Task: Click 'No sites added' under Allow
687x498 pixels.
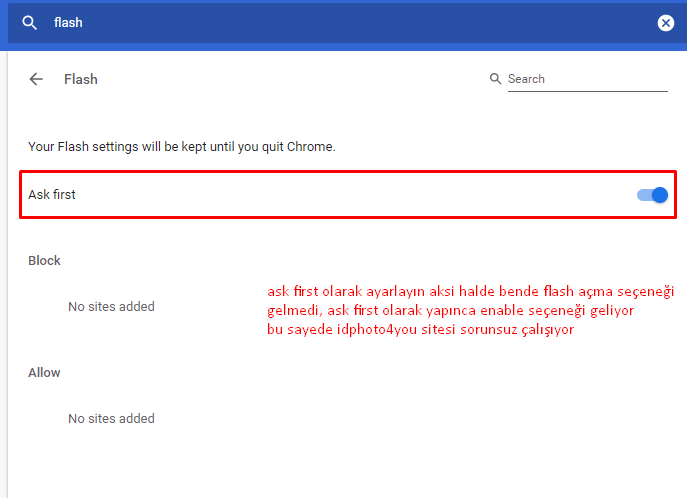Action: [111, 419]
